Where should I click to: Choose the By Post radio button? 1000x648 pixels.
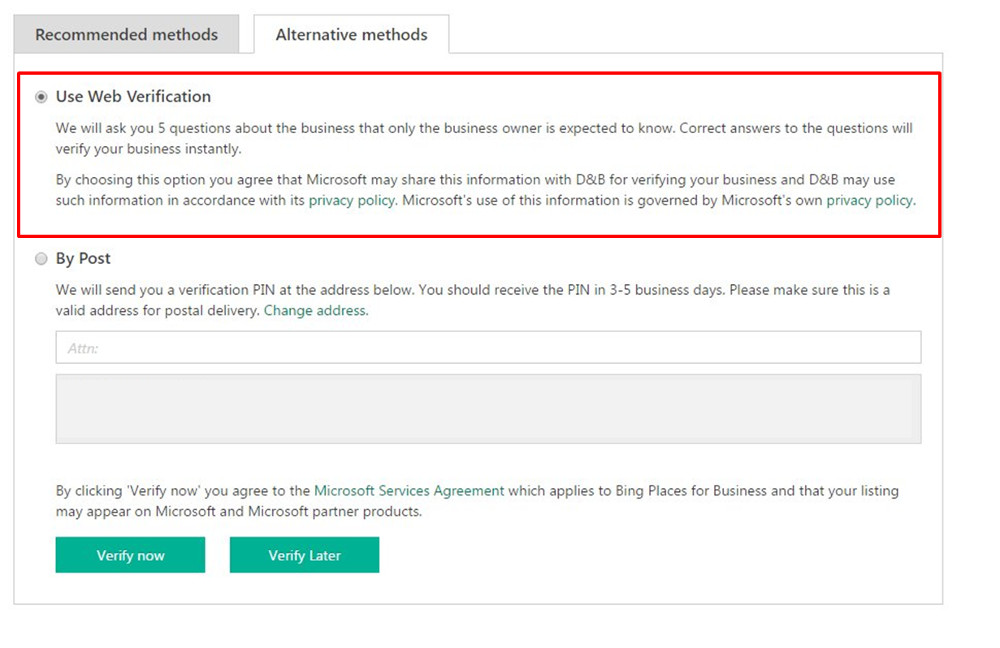[41, 259]
